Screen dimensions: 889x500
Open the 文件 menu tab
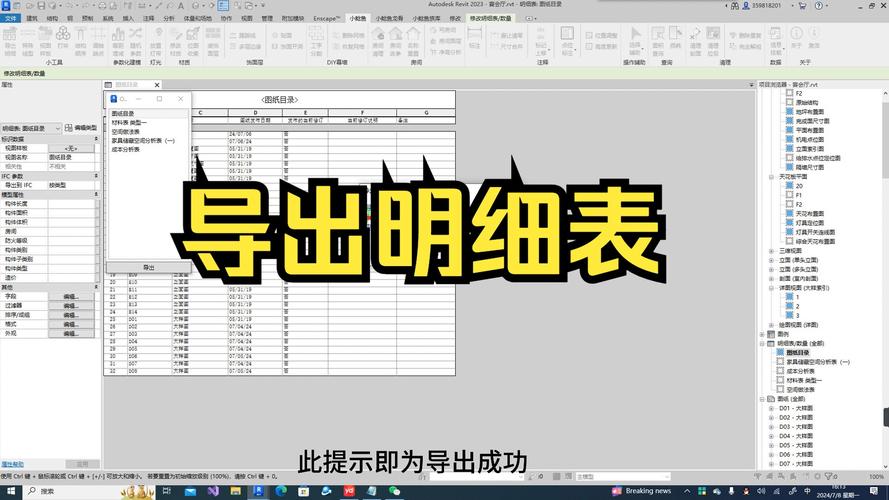(10, 18)
